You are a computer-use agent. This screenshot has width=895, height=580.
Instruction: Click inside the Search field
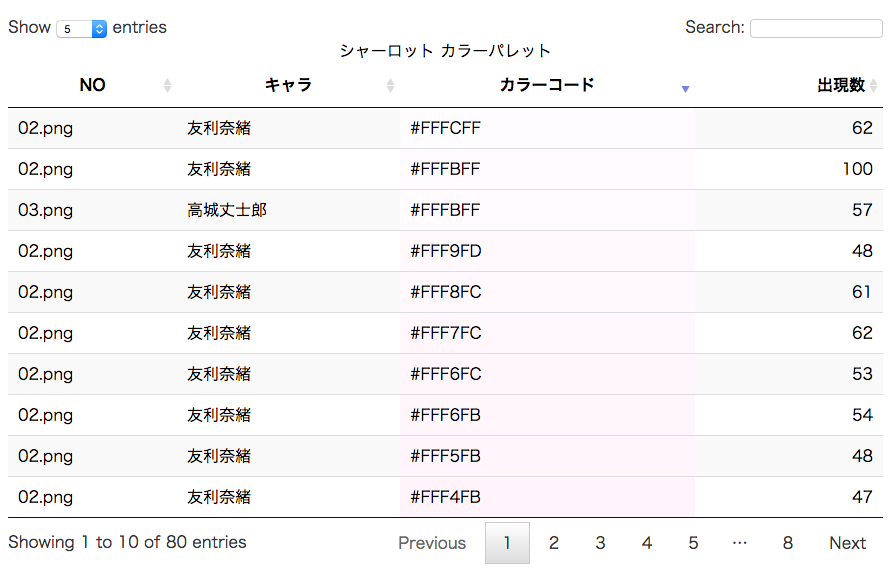(x=816, y=28)
